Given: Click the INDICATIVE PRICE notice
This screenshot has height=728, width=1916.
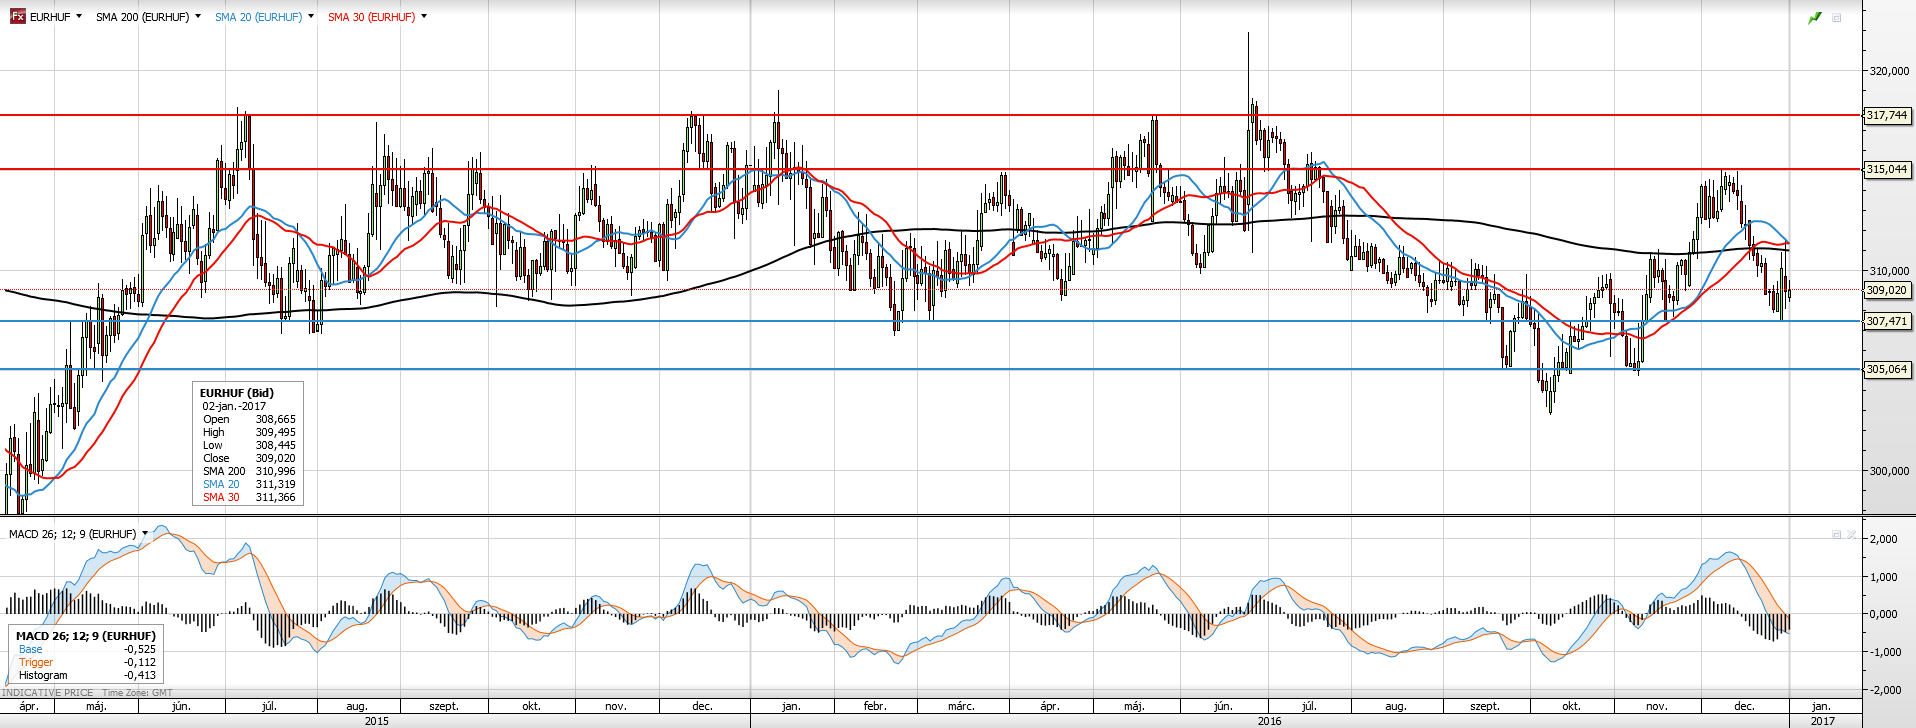Looking at the screenshot, I should point(48,692).
